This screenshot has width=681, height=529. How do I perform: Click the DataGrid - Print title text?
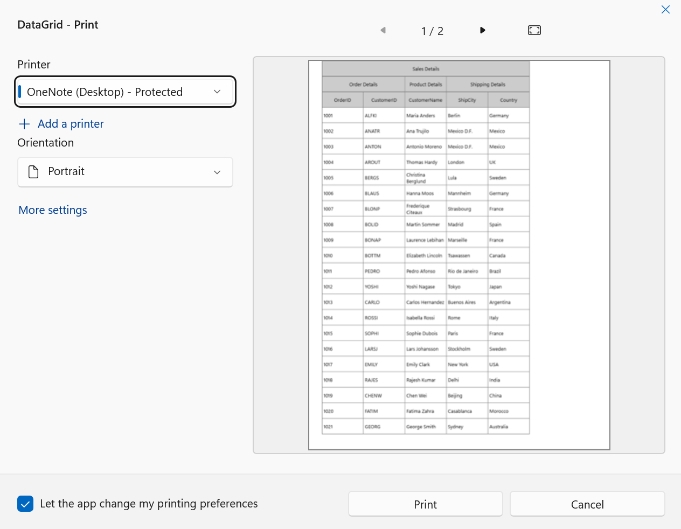pyautogui.click(x=58, y=25)
